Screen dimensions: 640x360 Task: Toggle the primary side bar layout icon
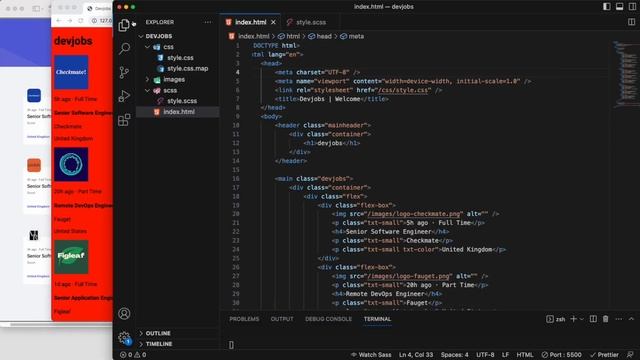pos(607,7)
